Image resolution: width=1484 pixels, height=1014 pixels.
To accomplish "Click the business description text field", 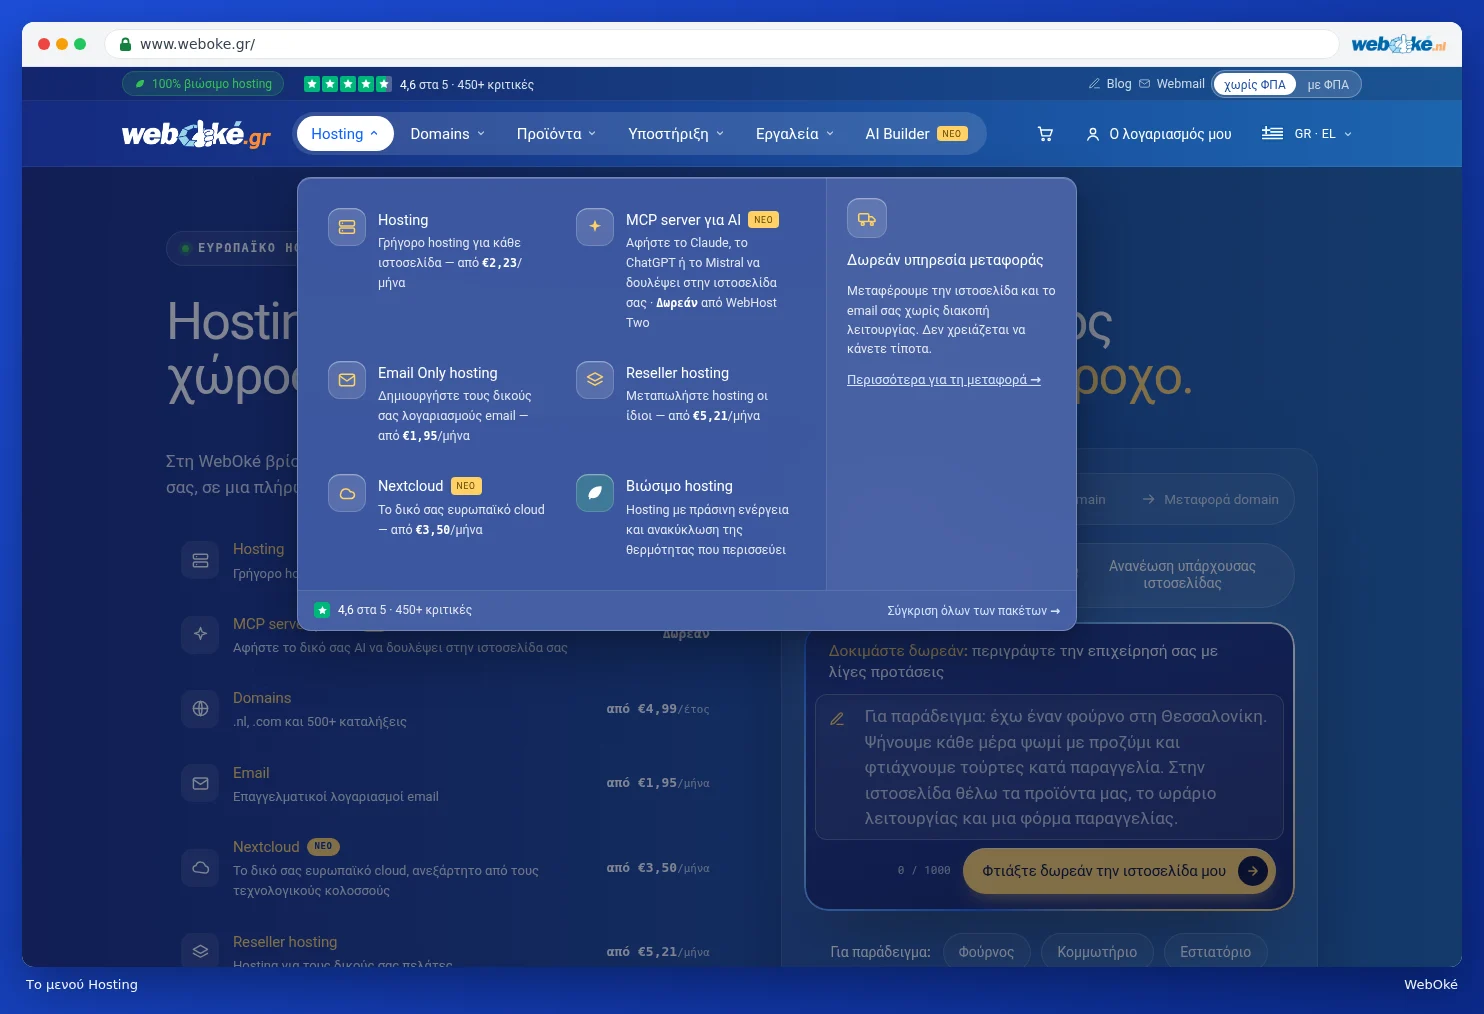I will coord(1049,767).
